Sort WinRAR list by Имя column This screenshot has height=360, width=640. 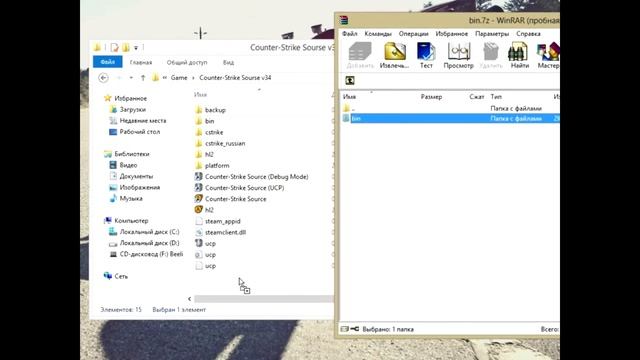tap(349, 97)
